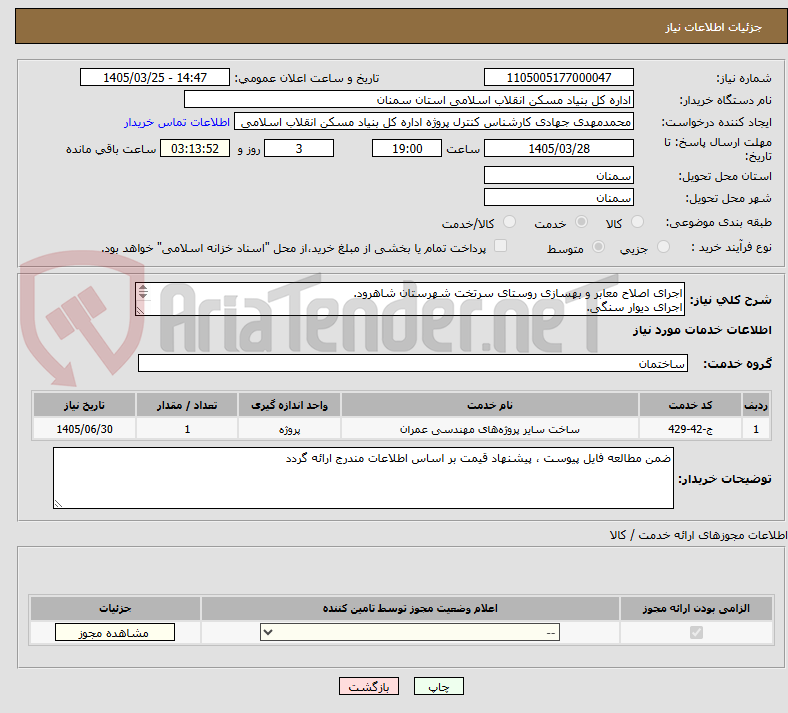788x713 pixels.
Task: Open the license status dropdown
Action: tap(410, 632)
